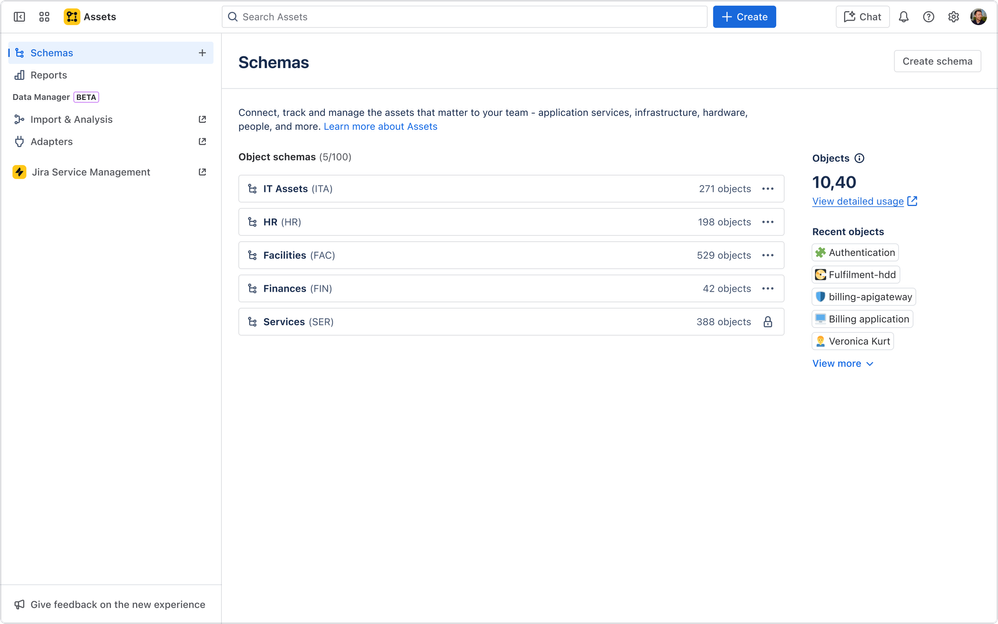
Task: Open the Billing application recent object
Action: click(862, 319)
